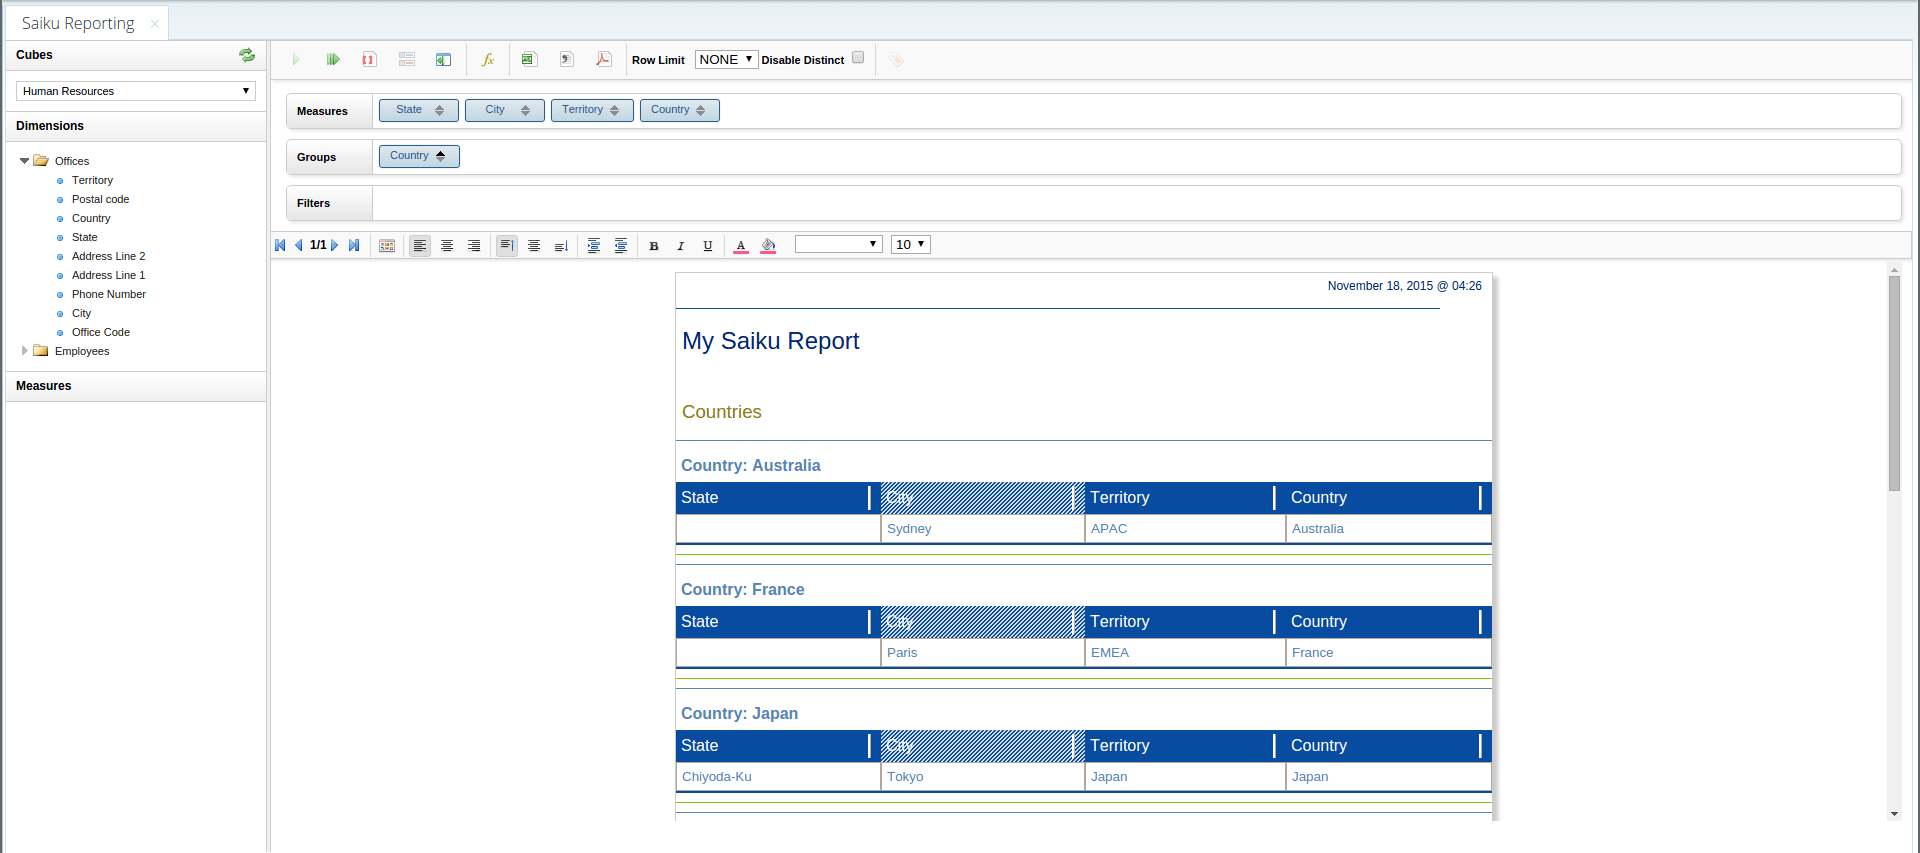1920x853 pixels.
Task: Go to previous report page
Action: 298,245
